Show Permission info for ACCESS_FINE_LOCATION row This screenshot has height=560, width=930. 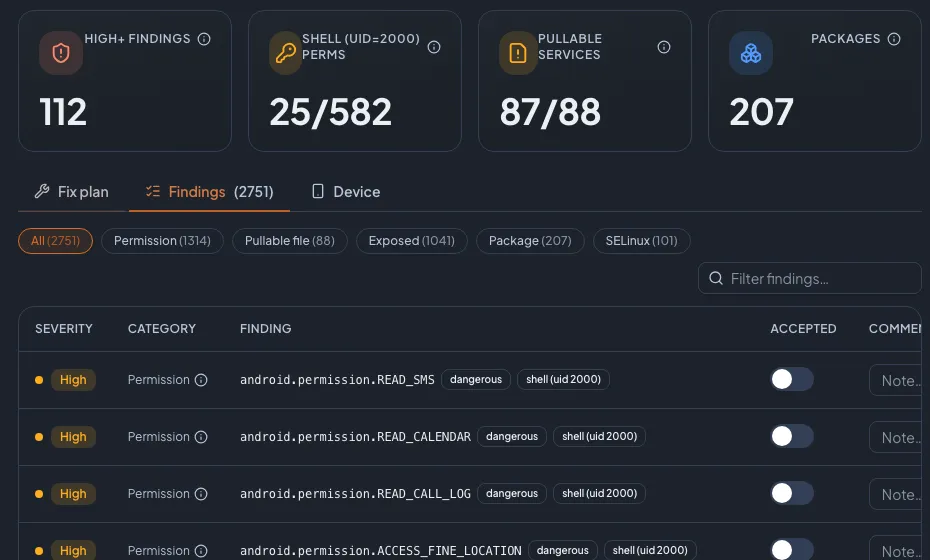point(201,551)
